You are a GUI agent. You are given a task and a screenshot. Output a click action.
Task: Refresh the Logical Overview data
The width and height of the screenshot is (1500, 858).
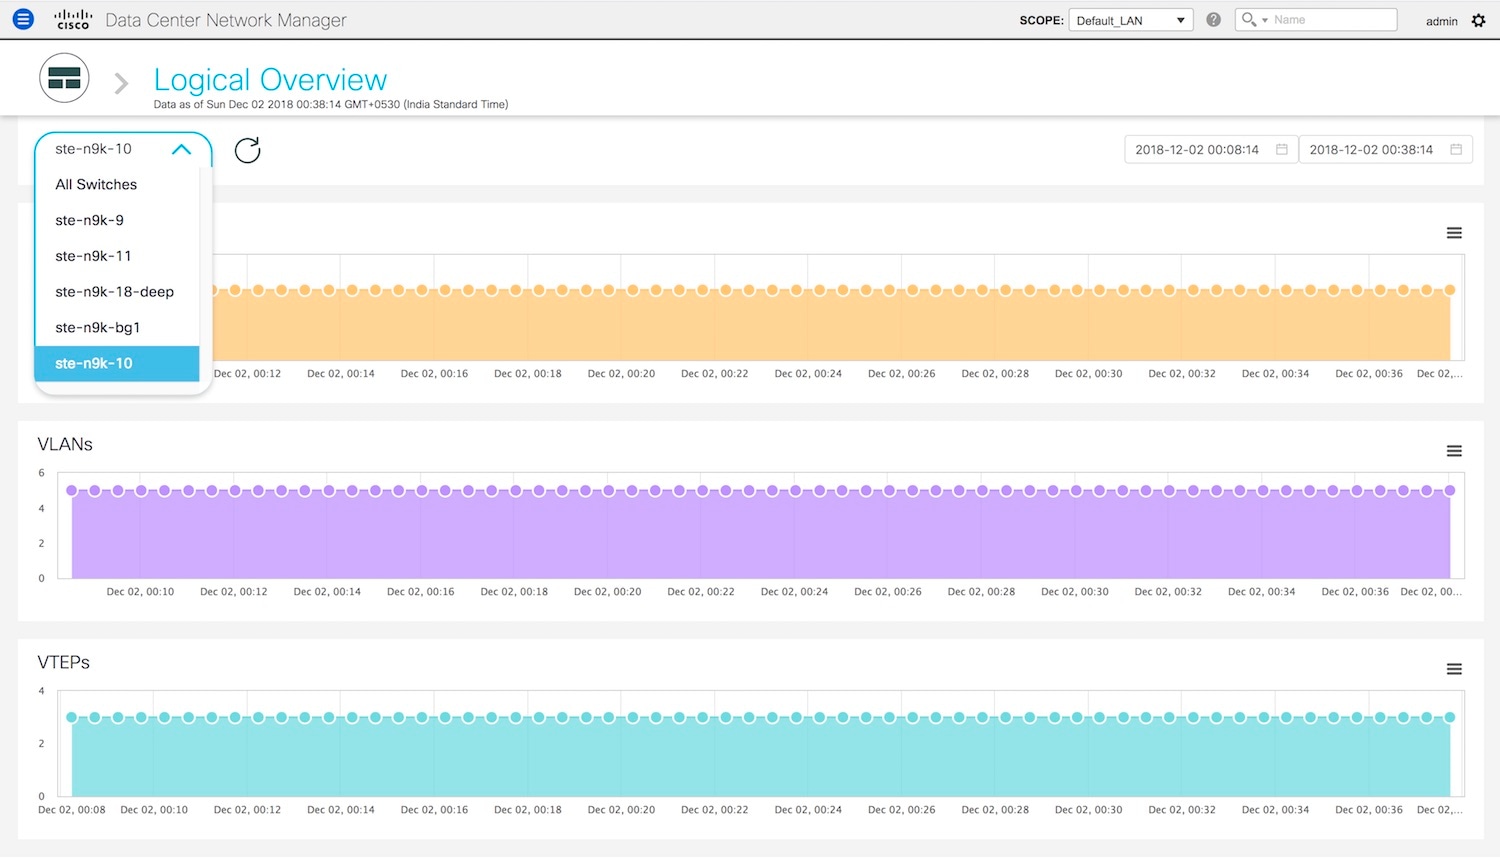(x=247, y=150)
